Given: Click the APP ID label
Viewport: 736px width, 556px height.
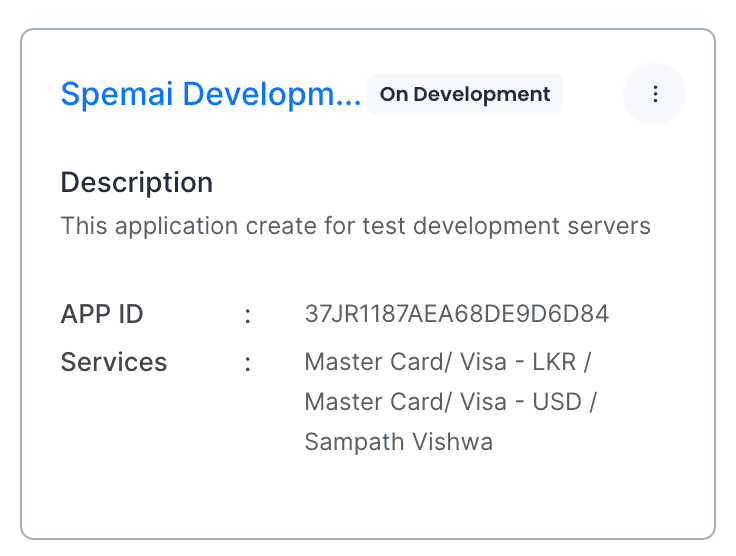Looking at the screenshot, I should pyautogui.click(x=102, y=314).
